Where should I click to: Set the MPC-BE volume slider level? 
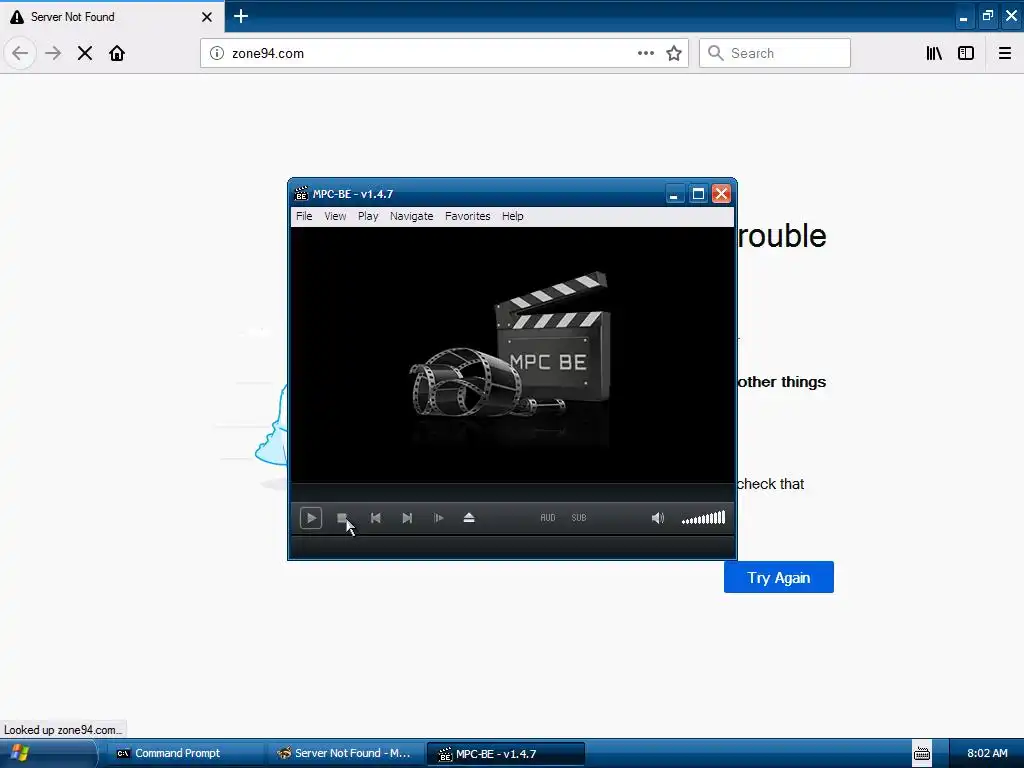[x=703, y=518]
